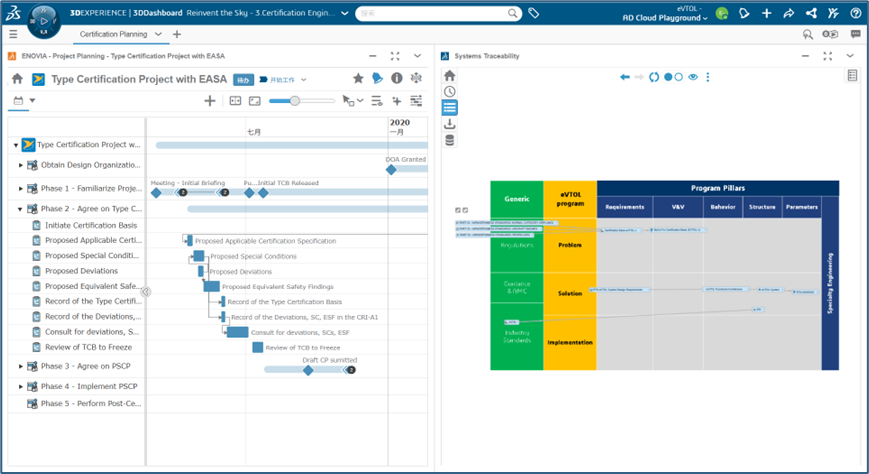869x474 pixels.
Task: Toggle the eye visibility icon in Traceability toolbar
Action: 693,77
